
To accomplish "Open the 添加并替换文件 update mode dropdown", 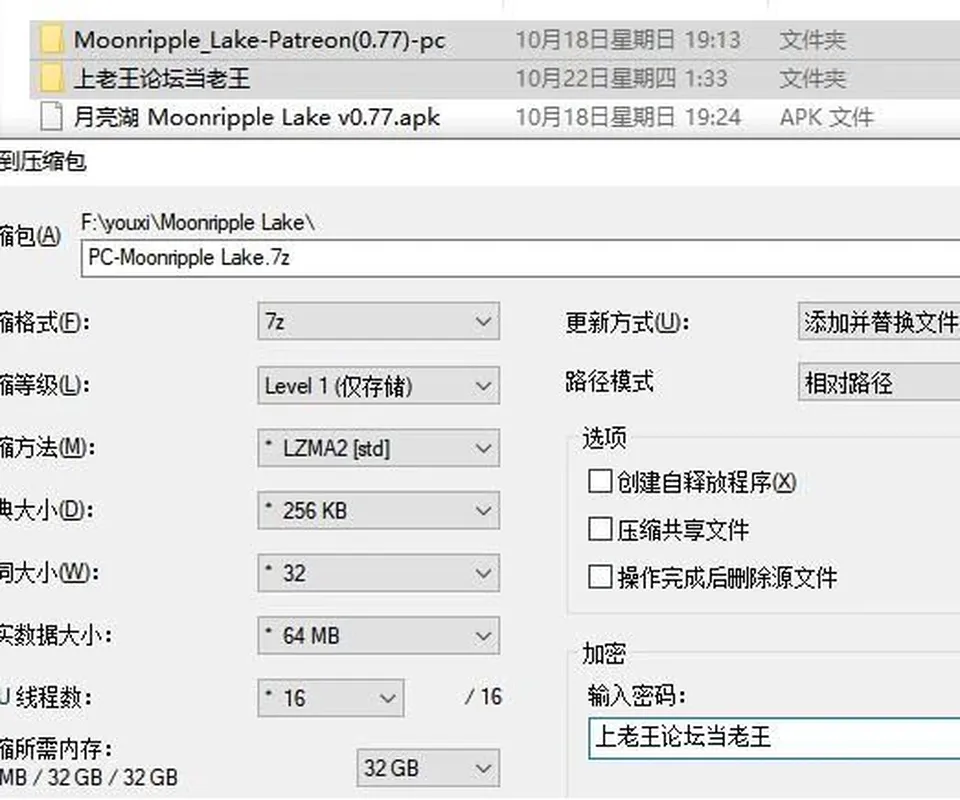I will (879, 321).
